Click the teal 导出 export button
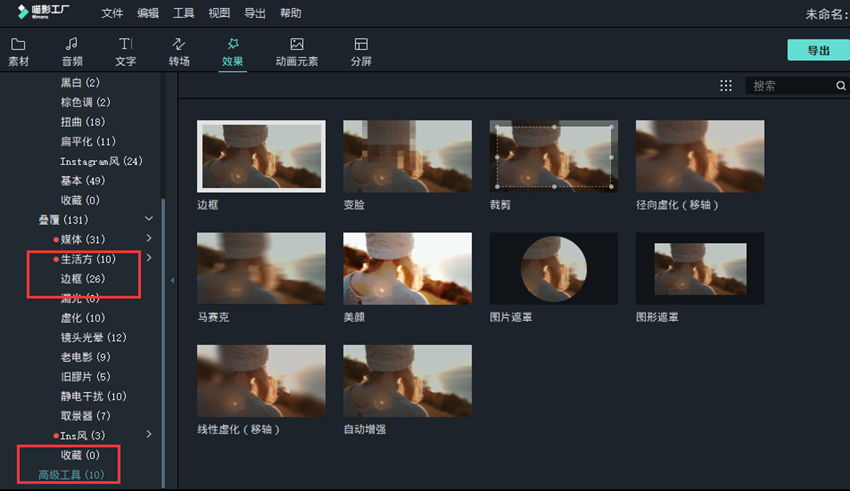This screenshot has height=491, width=850. pyautogui.click(x=819, y=50)
